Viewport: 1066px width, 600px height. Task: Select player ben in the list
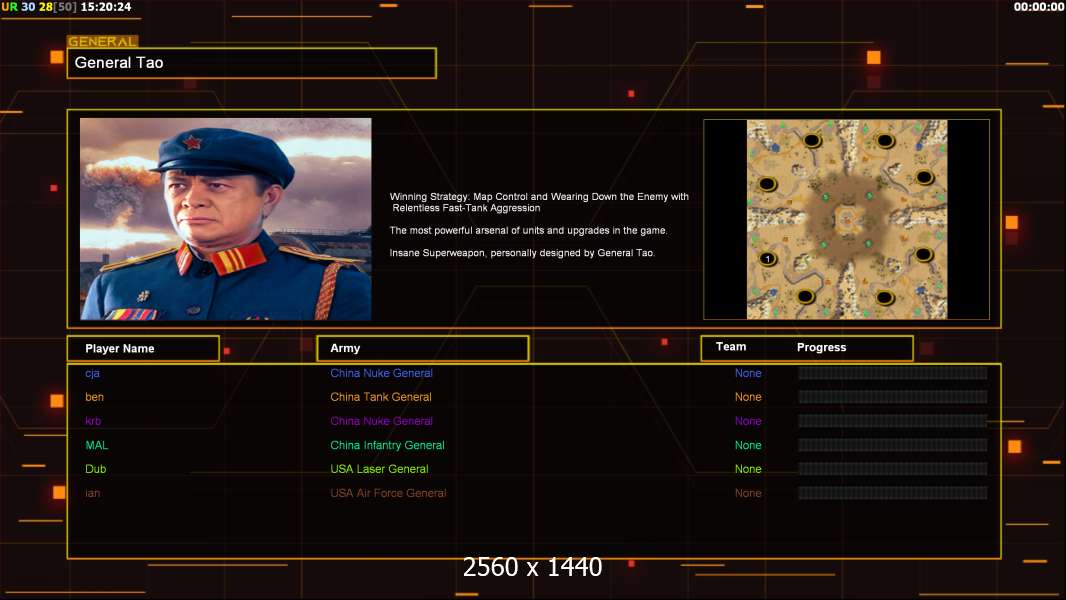(94, 397)
